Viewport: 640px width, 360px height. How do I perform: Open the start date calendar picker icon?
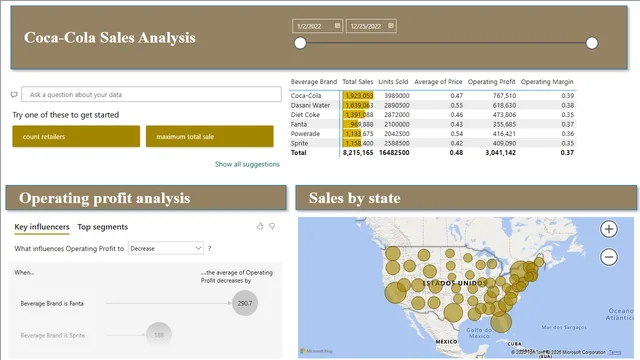337,26
